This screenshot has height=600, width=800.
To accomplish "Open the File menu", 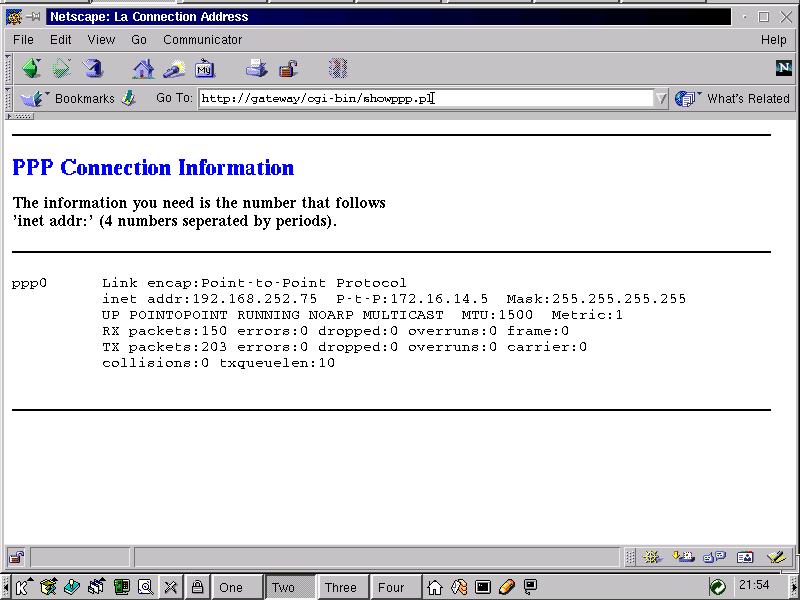I will pyautogui.click(x=23, y=40).
